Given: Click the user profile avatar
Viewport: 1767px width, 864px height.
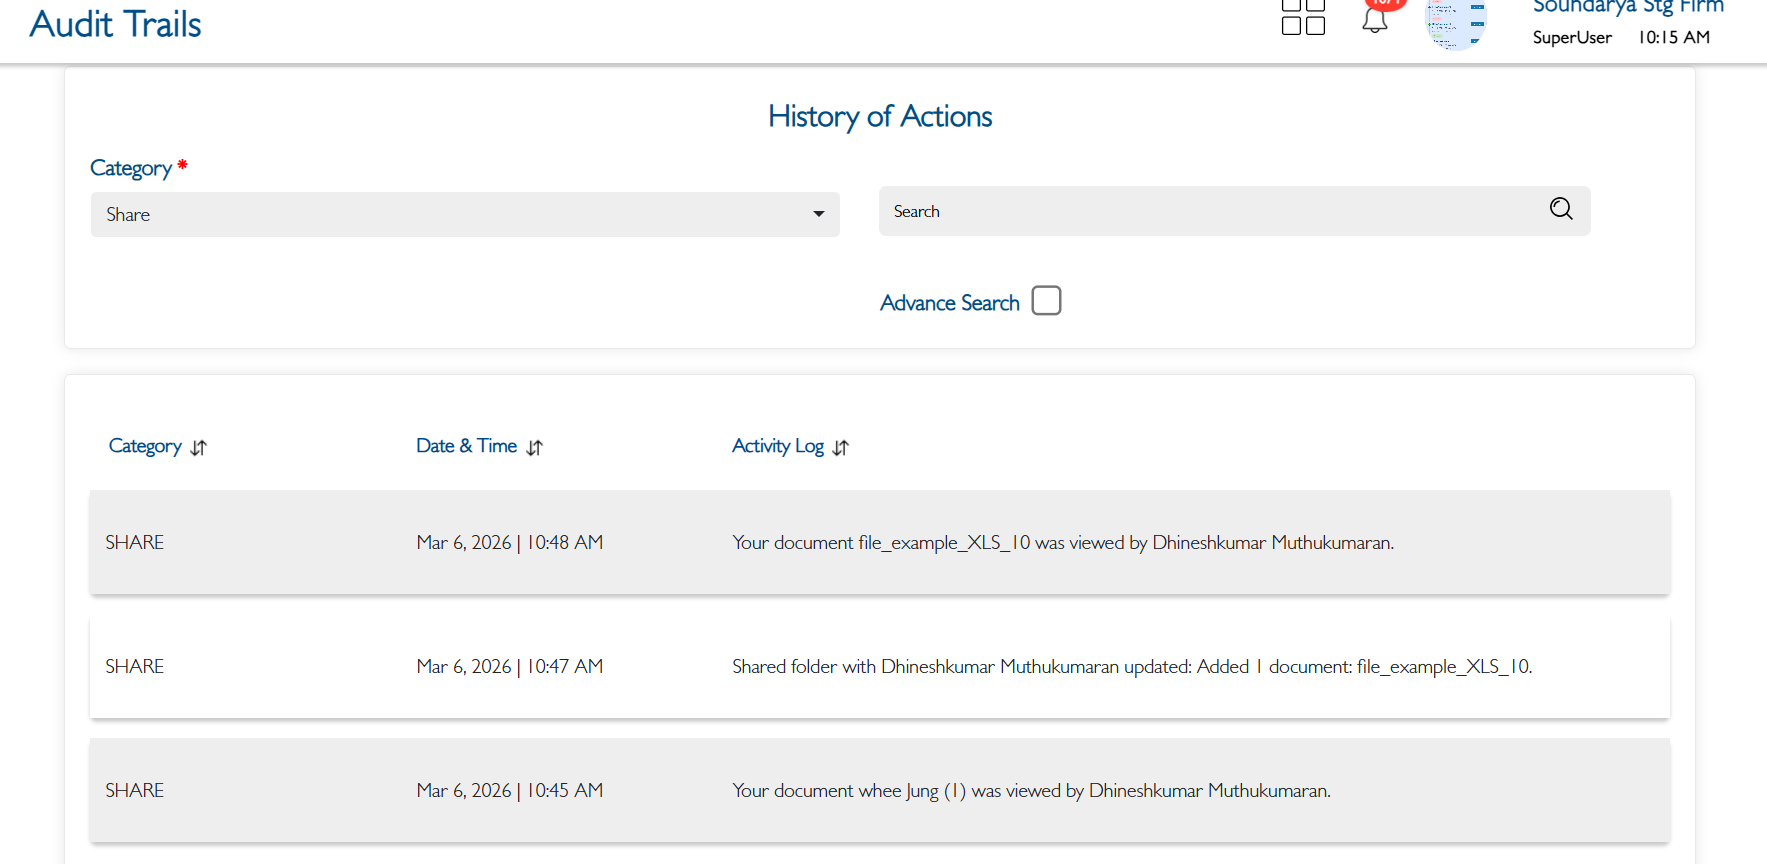Looking at the screenshot, I should (1455, 24).
